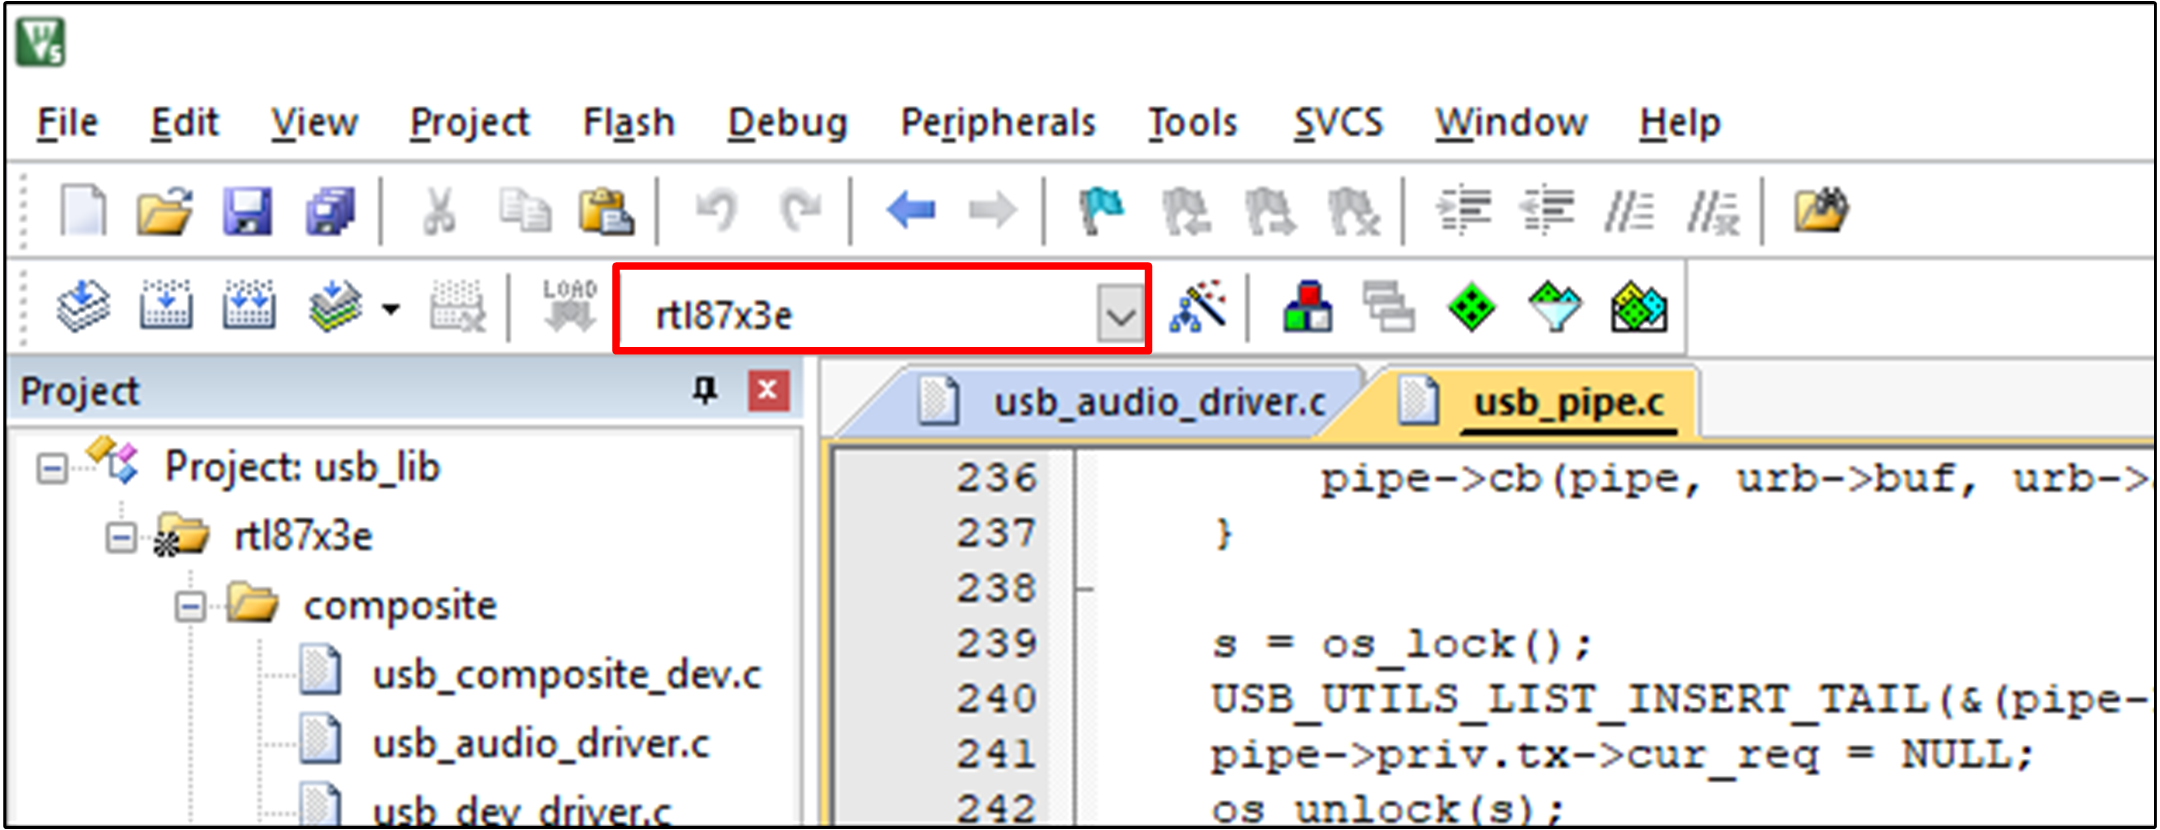This screenshot has height=830, width=2160.
Task: Open Options for Target wand icon
Action: 1199,305
